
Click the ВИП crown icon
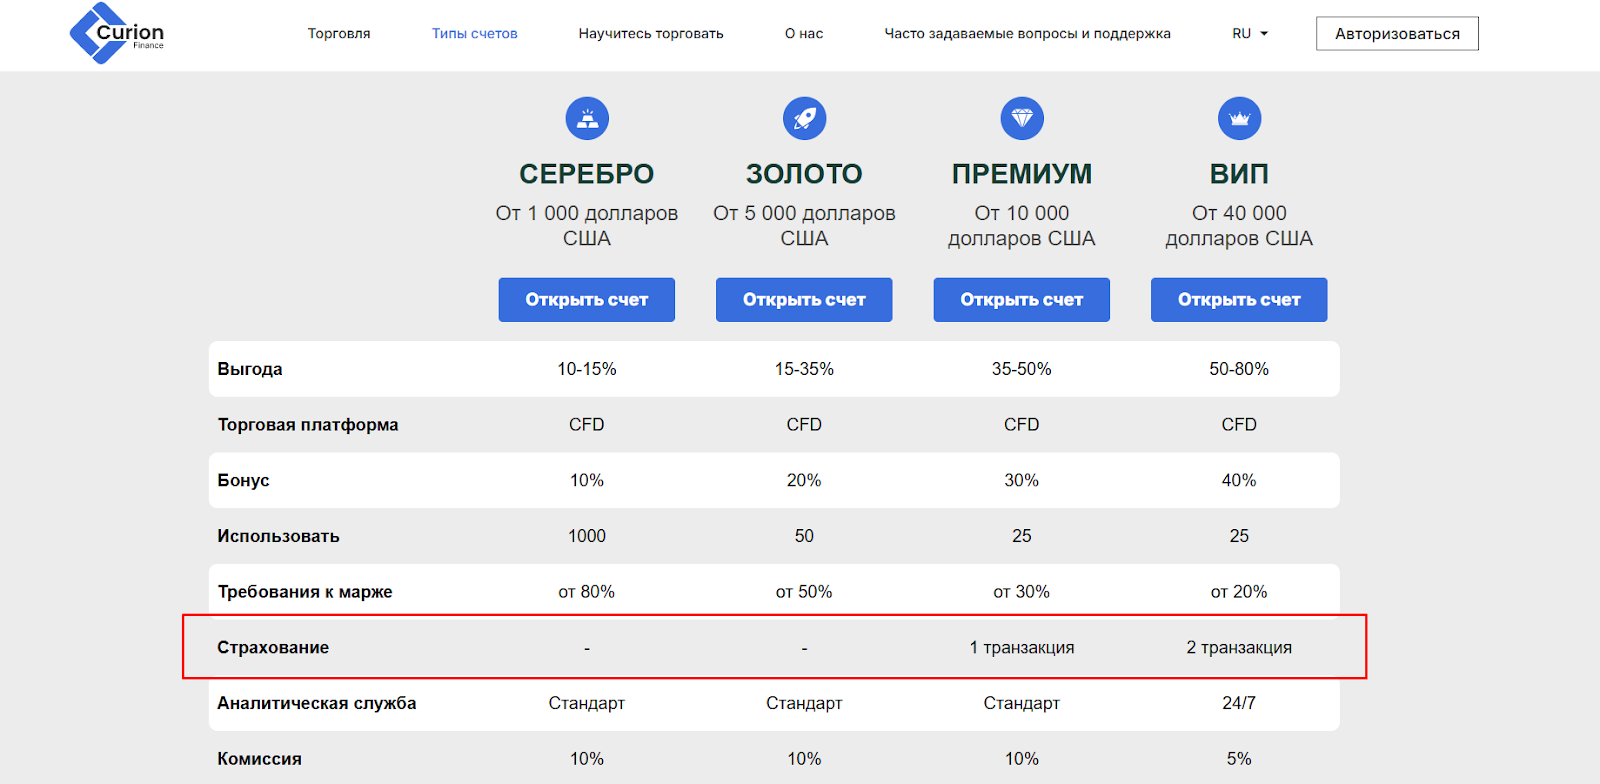1239,119
